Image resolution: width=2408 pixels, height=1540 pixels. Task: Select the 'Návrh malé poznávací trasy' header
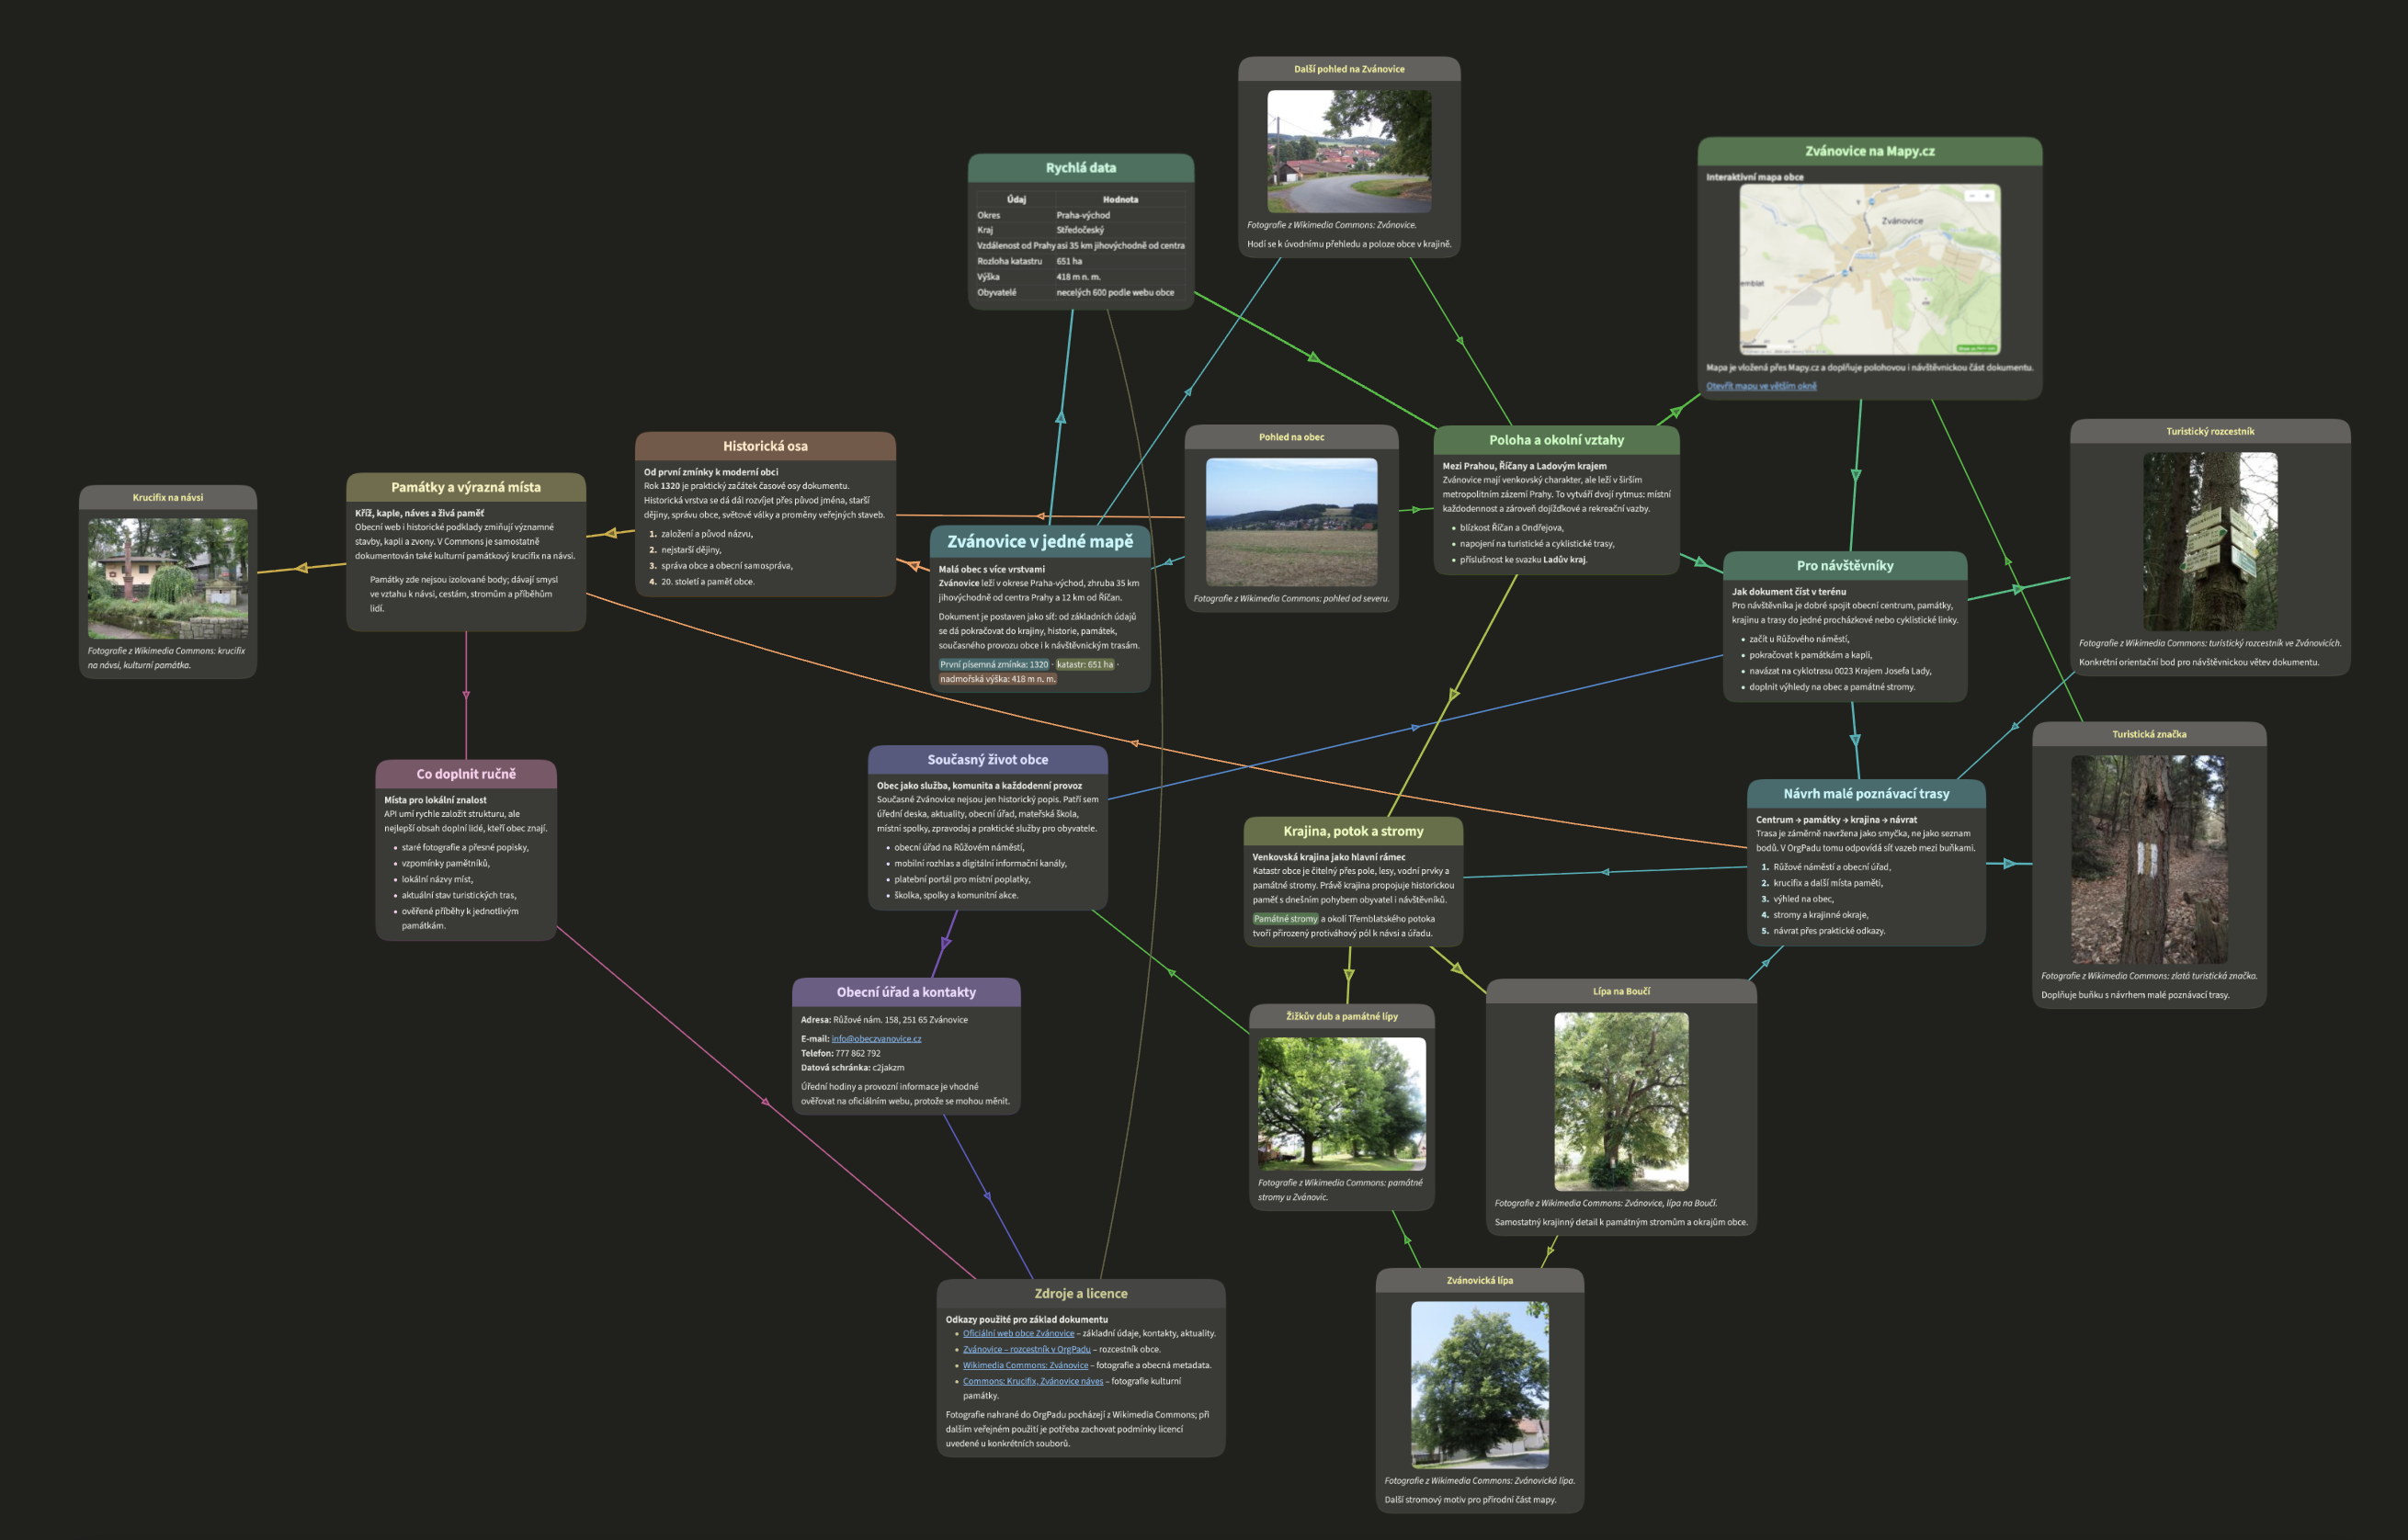point(1866,794)
